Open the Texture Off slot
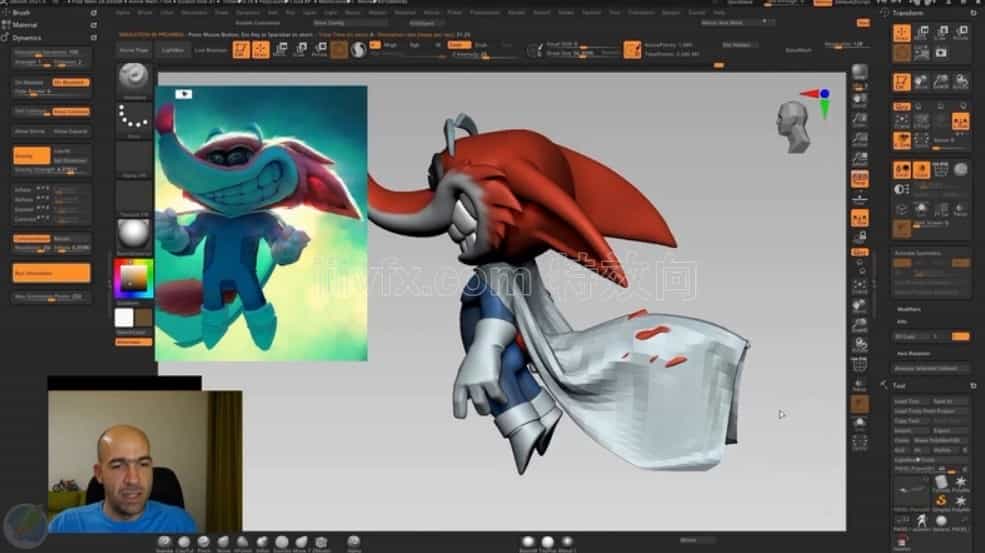 point(134,197)
